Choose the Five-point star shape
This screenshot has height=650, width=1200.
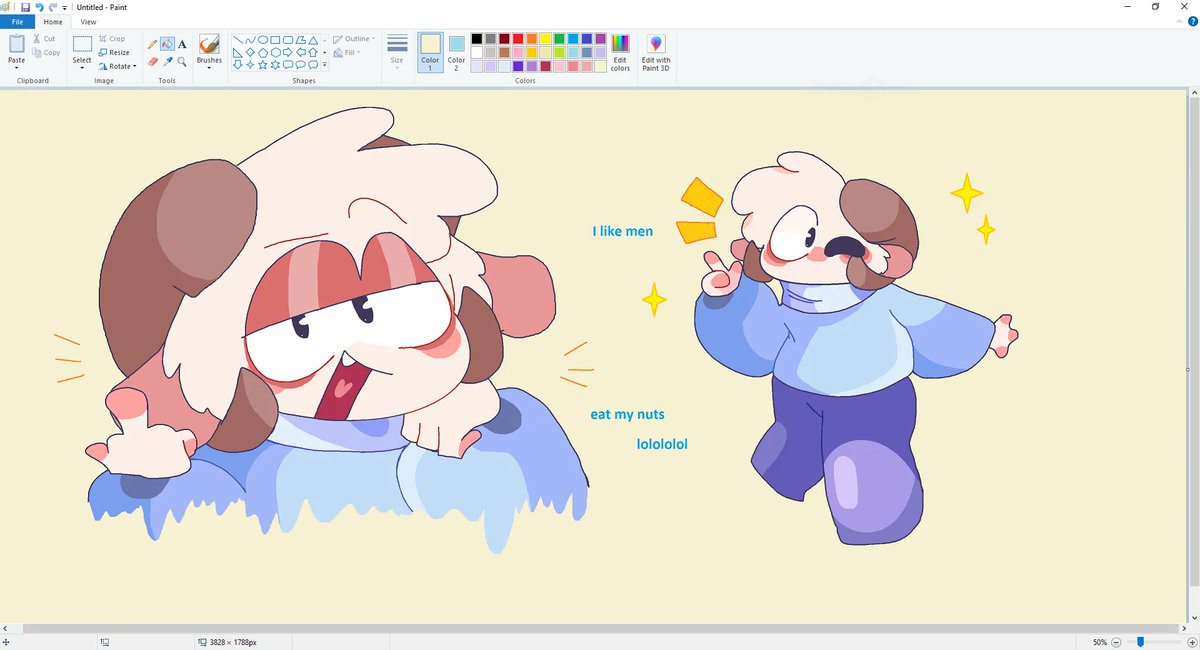pos(263,65)
